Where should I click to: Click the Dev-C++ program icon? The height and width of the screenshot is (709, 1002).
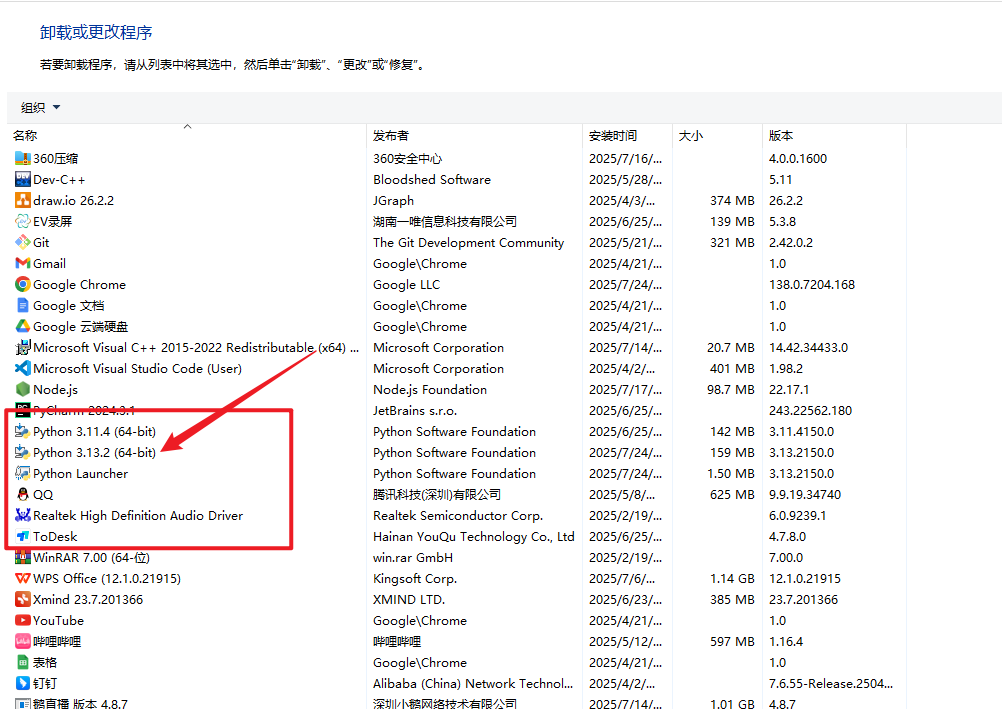click(22, 179)
